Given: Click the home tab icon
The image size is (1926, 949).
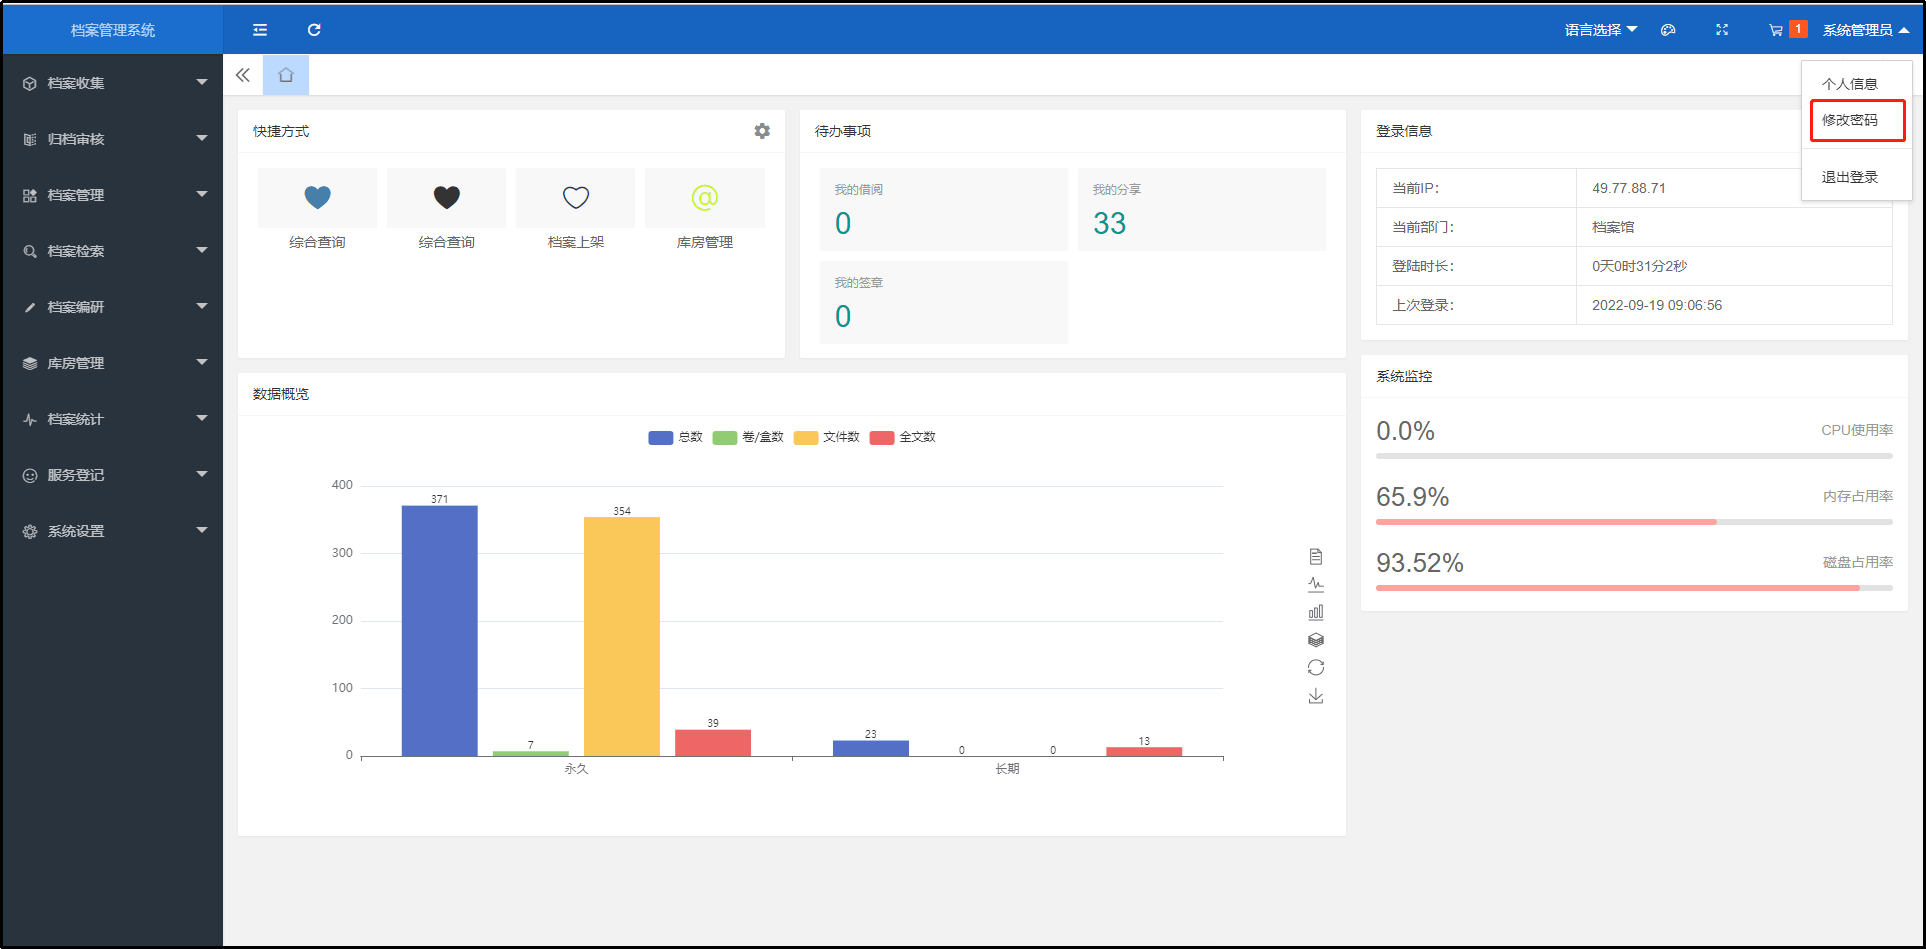Looking at the screenshot, I should (286, 75).
